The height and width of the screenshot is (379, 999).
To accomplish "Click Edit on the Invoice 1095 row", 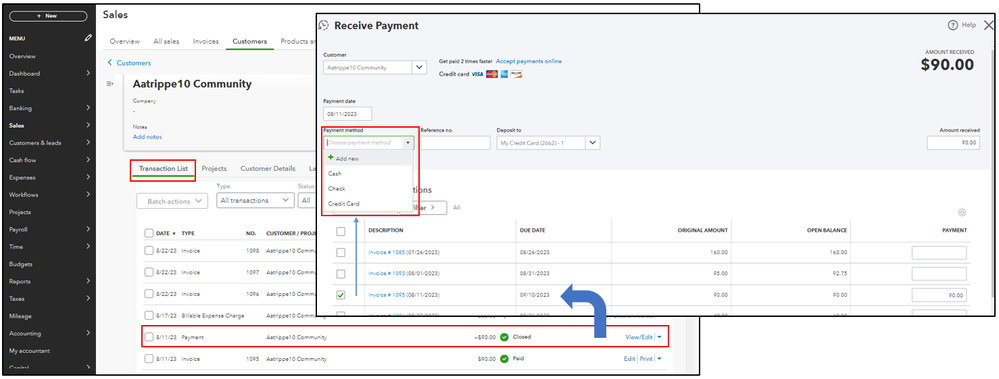I will coord(629,359).
